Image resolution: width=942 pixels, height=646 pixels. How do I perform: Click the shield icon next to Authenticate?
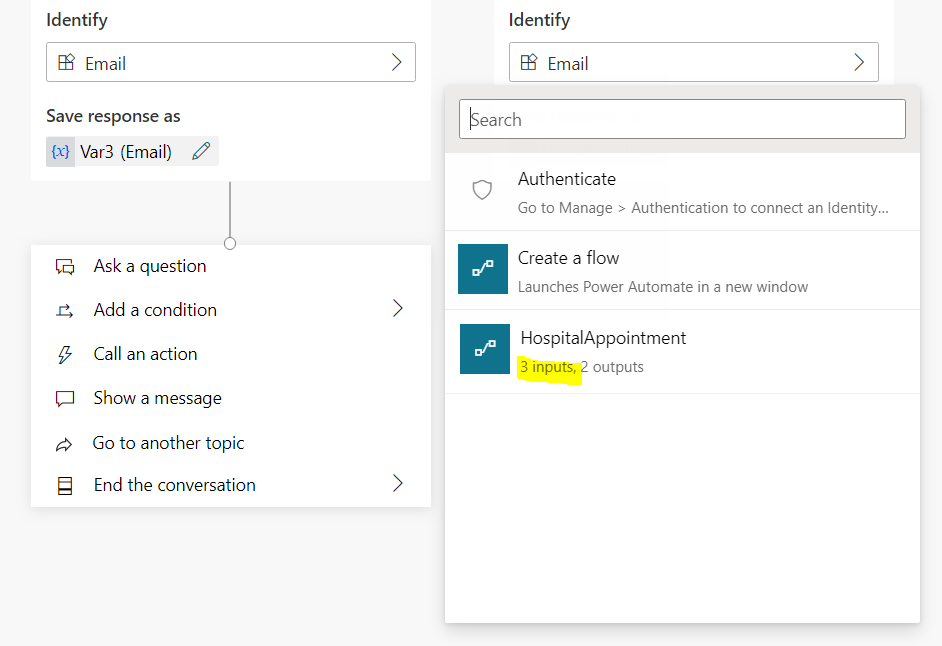[x=482, y=190]
